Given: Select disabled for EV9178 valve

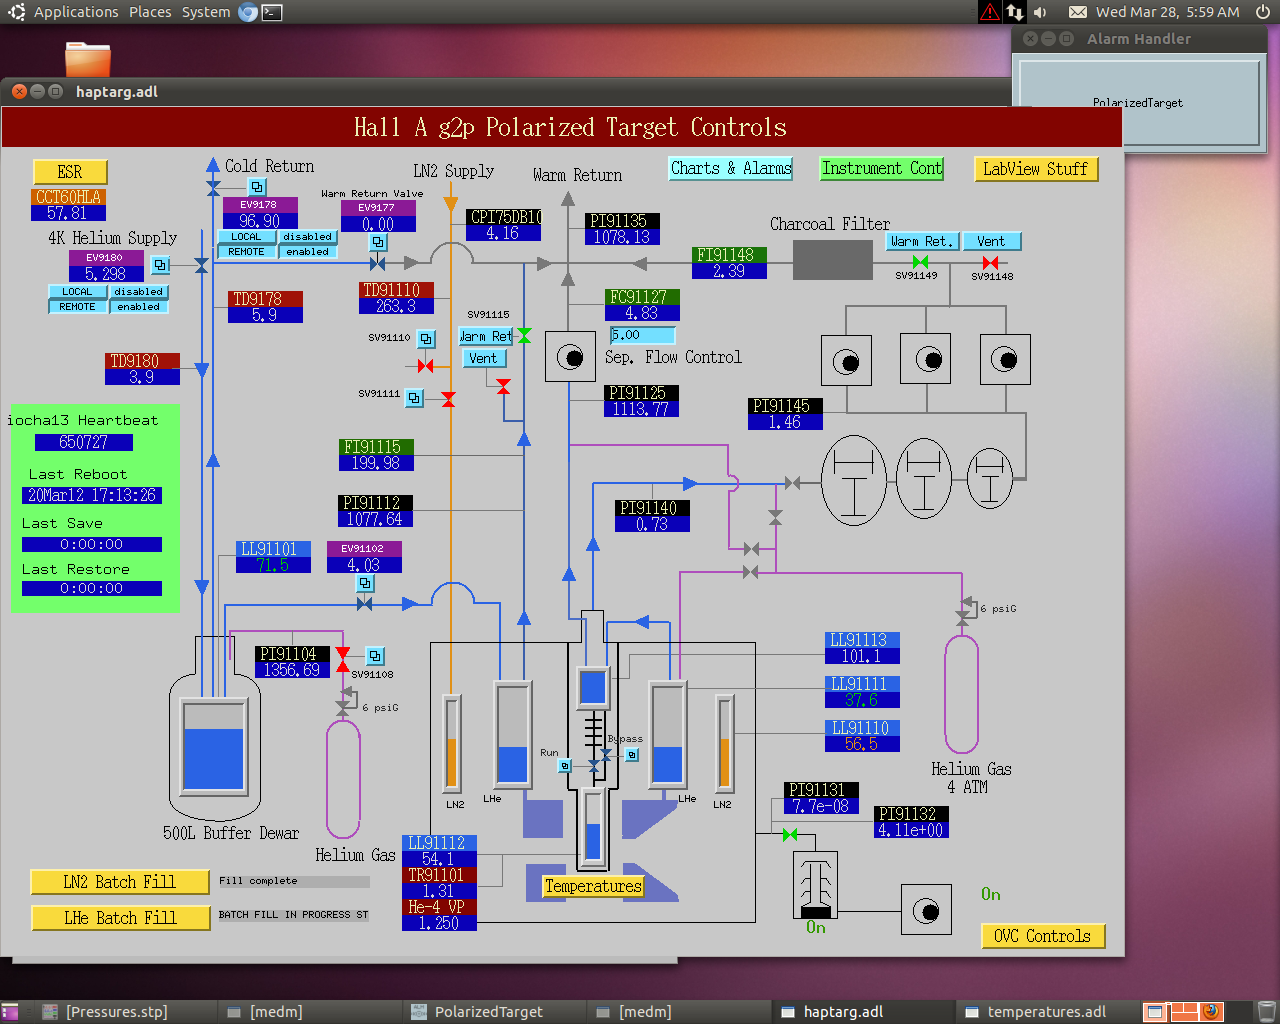Looking at the screenshot, I should coord(307,237).
